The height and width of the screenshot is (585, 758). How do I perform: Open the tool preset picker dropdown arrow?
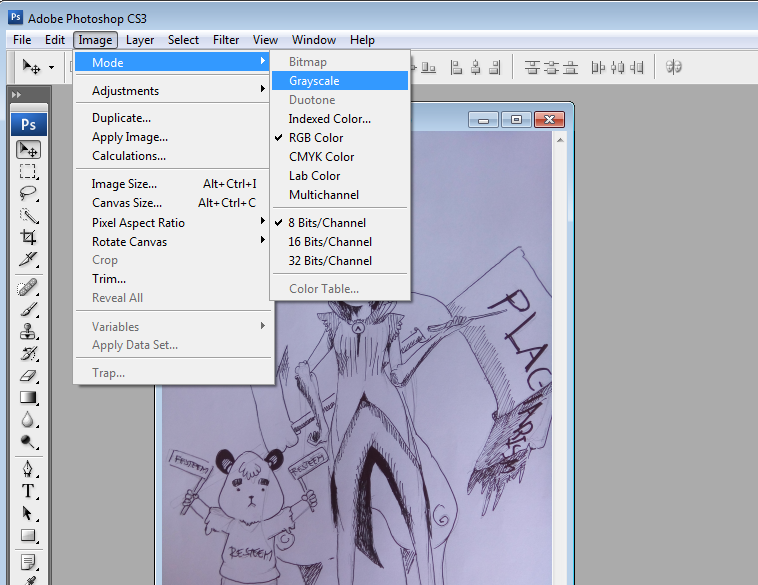click(x=51, y=68)
